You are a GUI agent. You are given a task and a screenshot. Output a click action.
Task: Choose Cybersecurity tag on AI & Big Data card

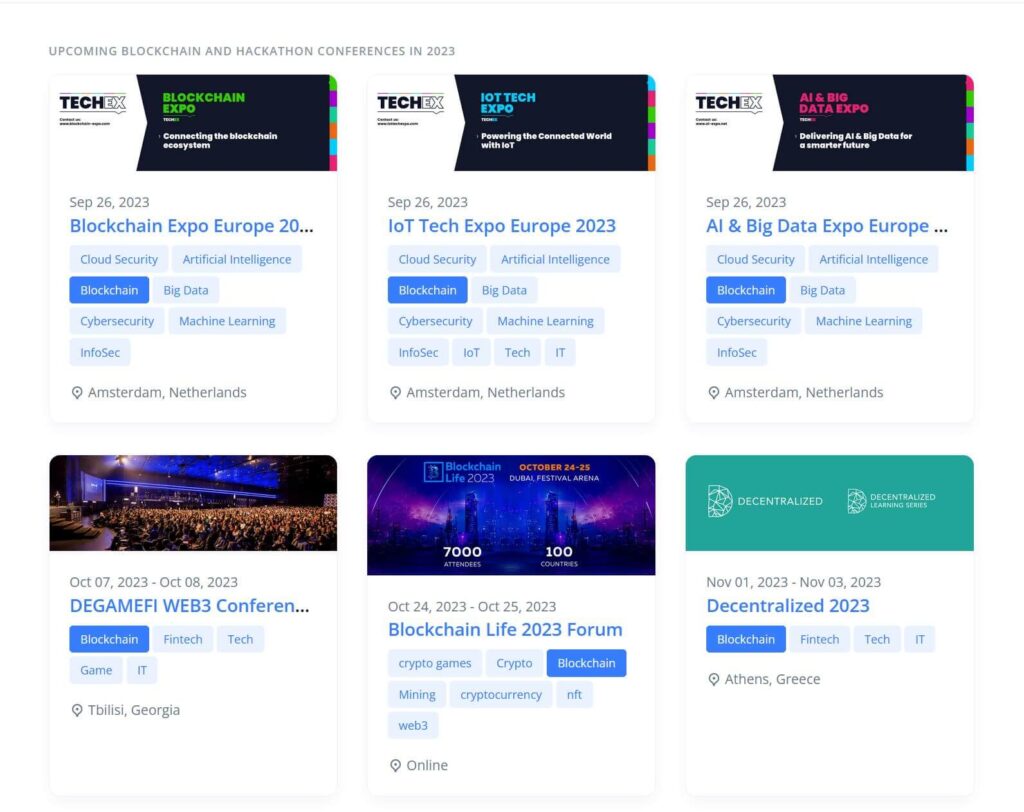754,321
